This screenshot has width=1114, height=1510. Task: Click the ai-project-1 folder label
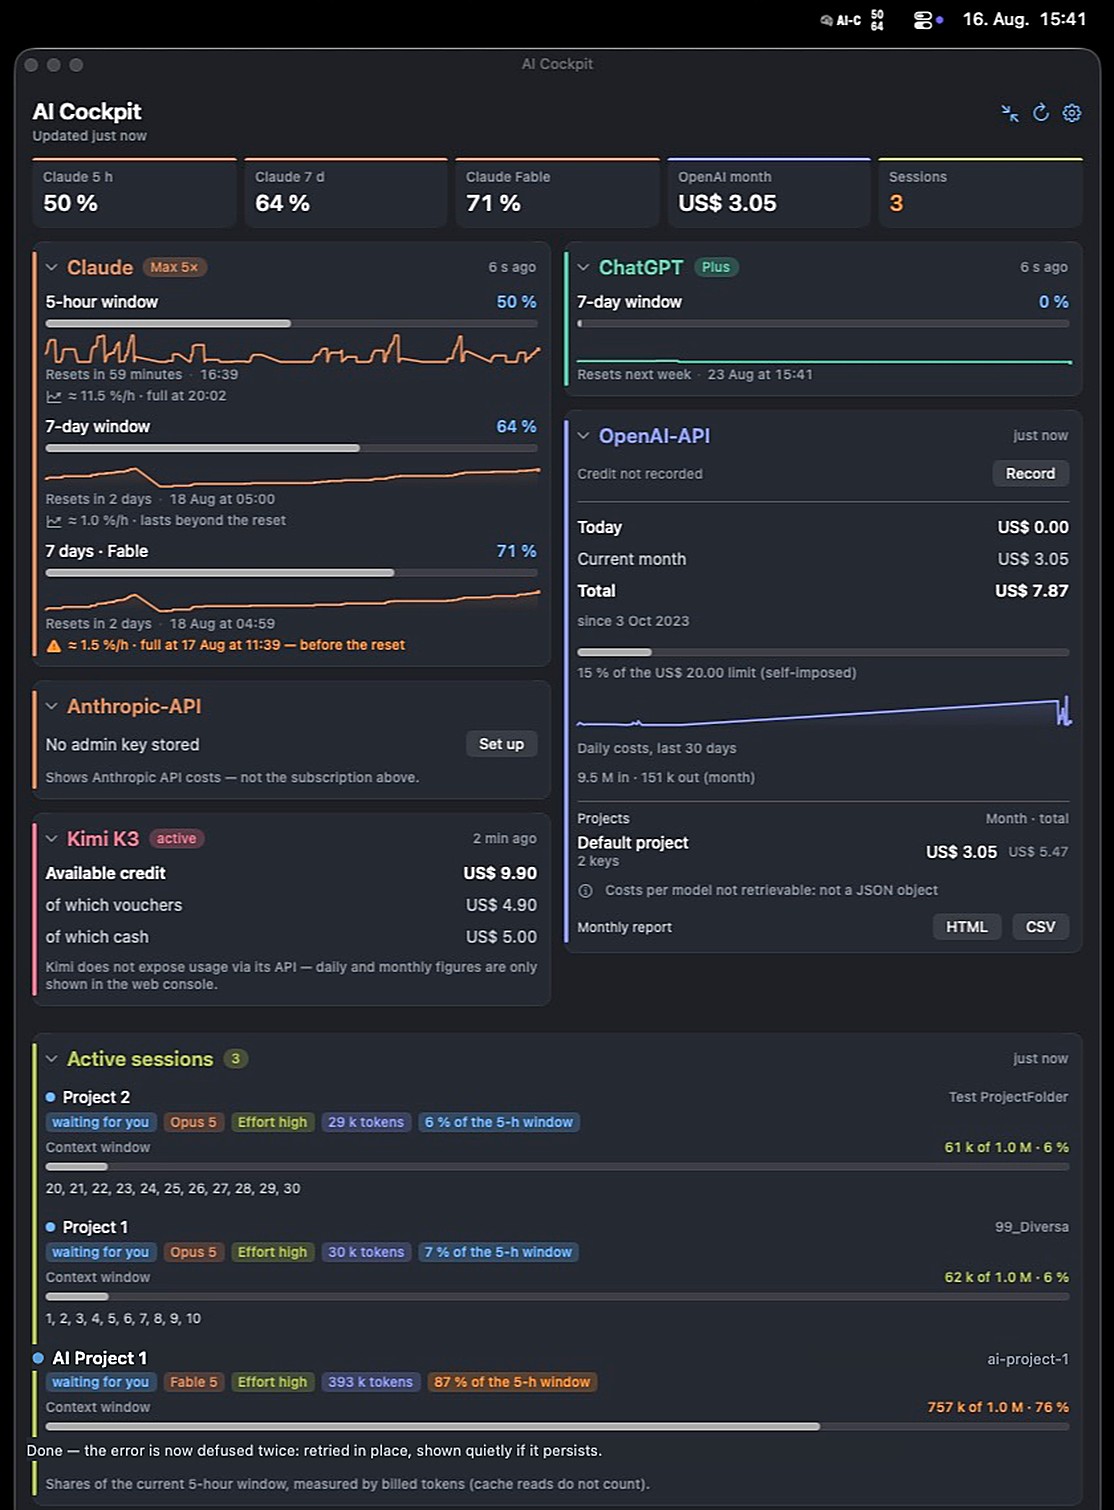coord(1028,1359)
